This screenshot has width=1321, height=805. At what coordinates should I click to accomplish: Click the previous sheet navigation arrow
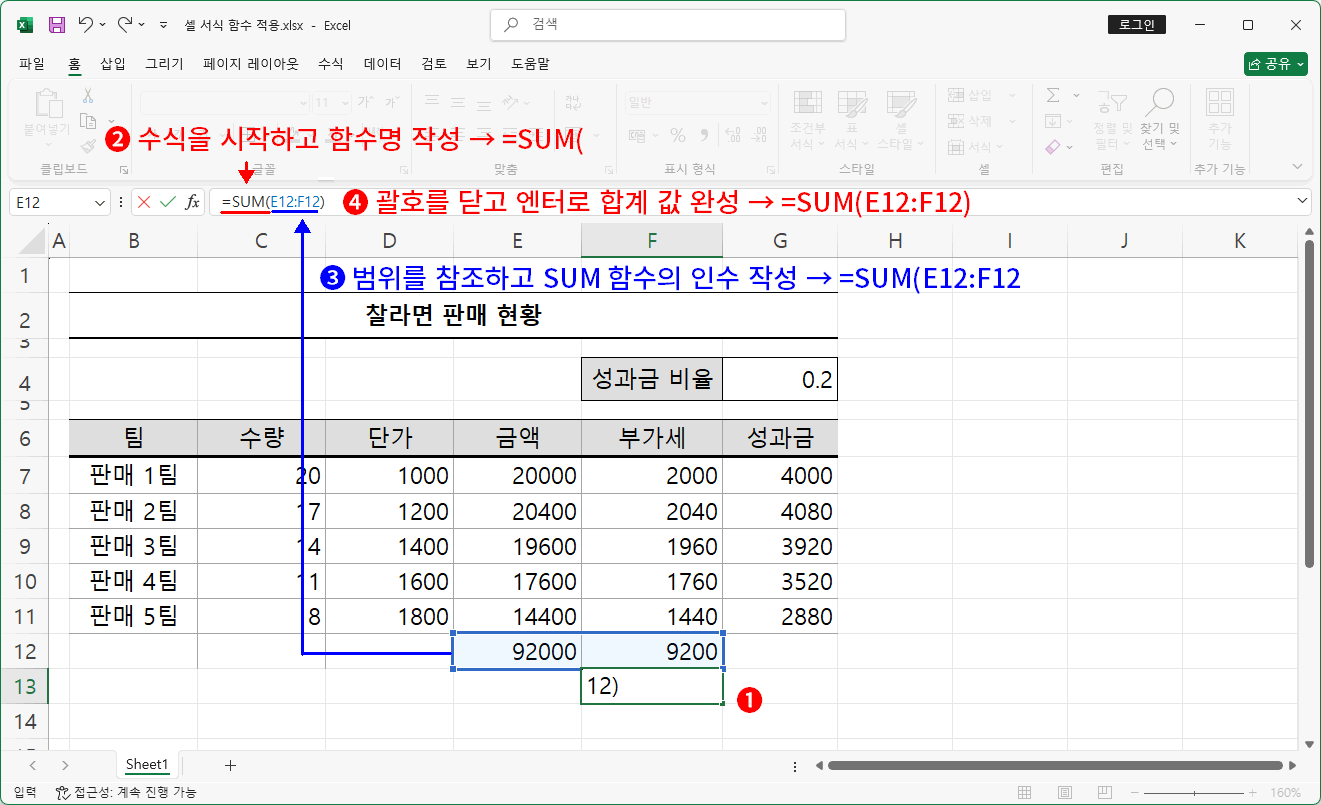pyautogui.click(x=33, y=765)
